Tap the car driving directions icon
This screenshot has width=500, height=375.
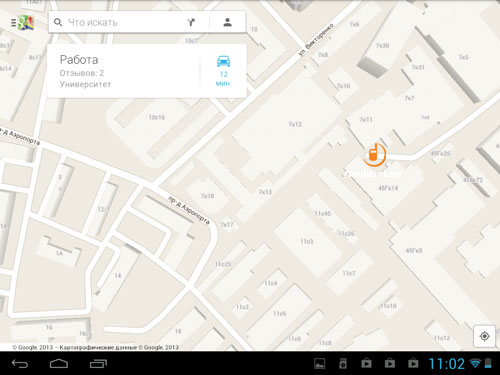[x=223, y=61]
